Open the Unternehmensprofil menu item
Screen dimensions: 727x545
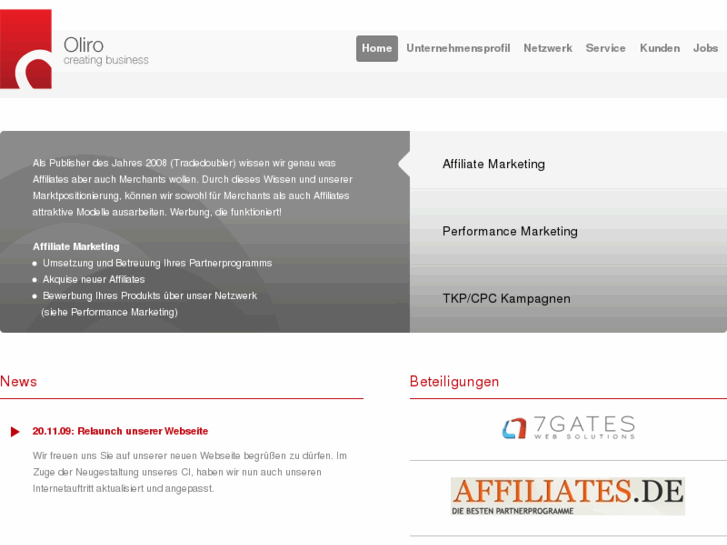tap(458, 48)
